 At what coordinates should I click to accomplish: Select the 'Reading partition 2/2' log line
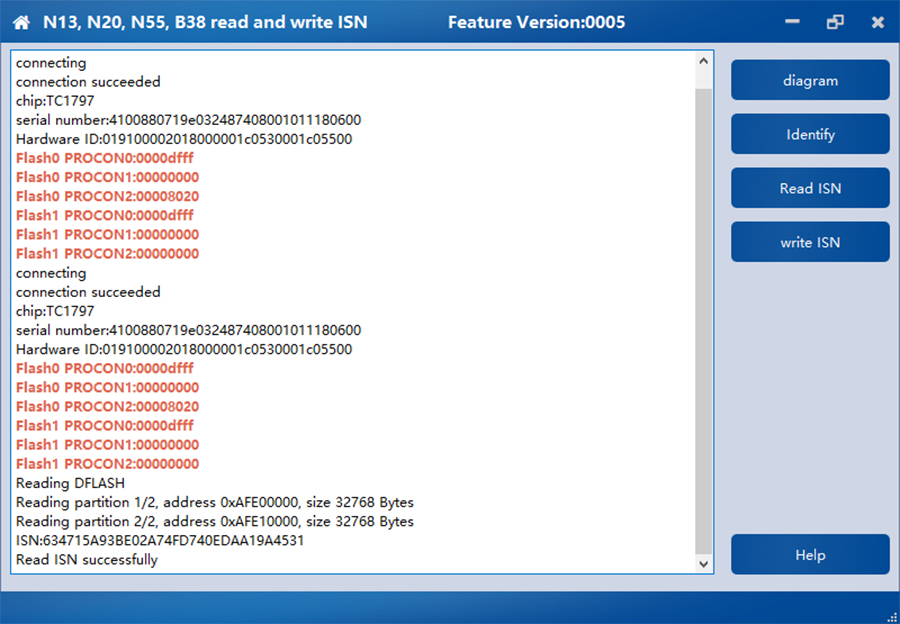click(214, 521)
